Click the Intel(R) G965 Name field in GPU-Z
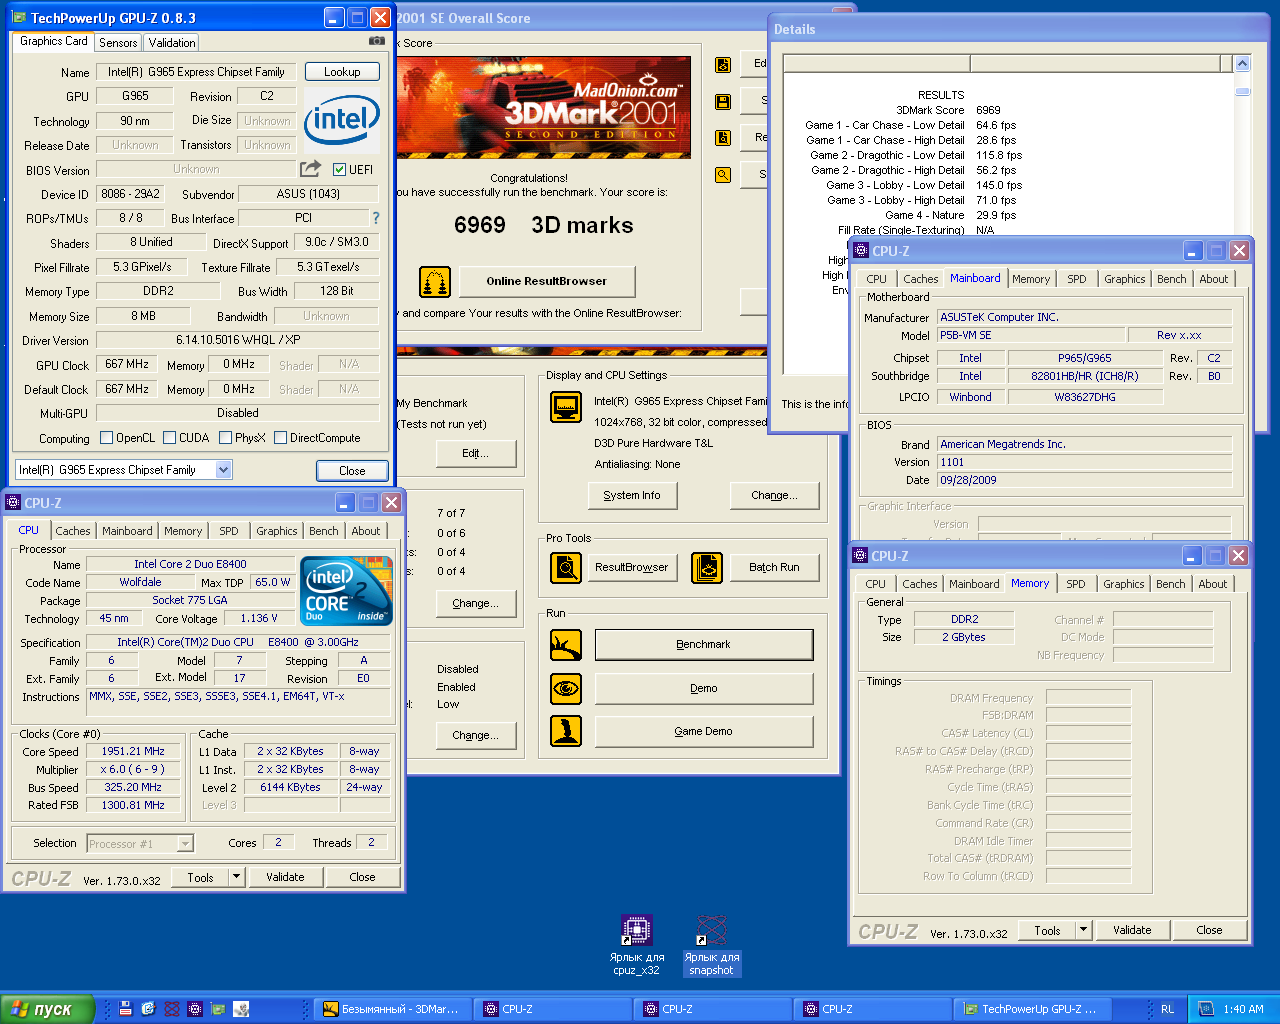 coord(196,72)
